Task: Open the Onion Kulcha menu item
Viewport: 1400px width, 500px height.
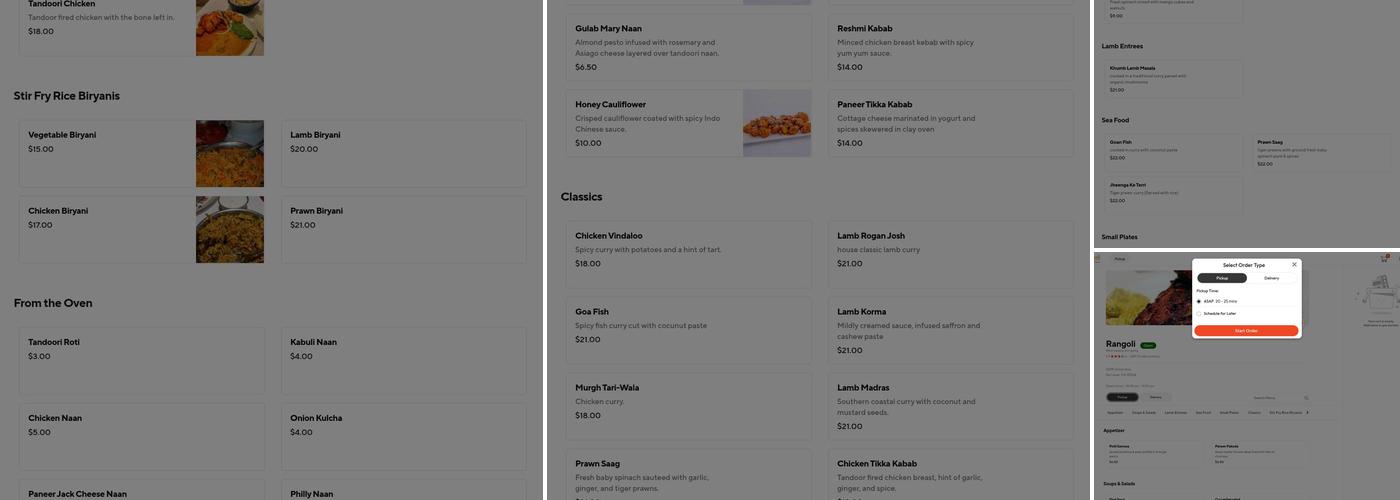Action: 403,426
